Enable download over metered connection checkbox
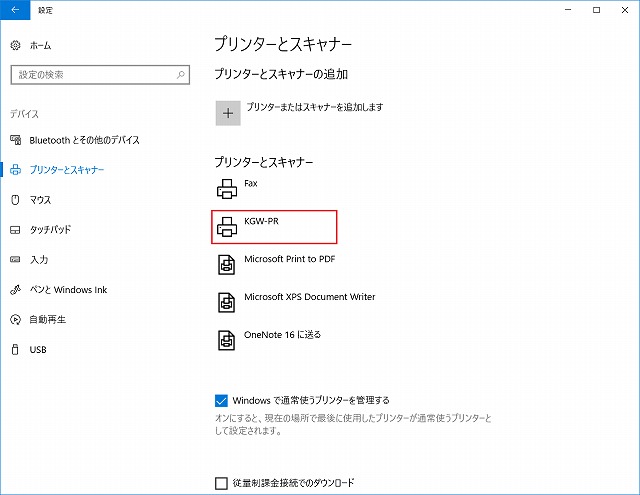640x495 pixels. point(222,483)
